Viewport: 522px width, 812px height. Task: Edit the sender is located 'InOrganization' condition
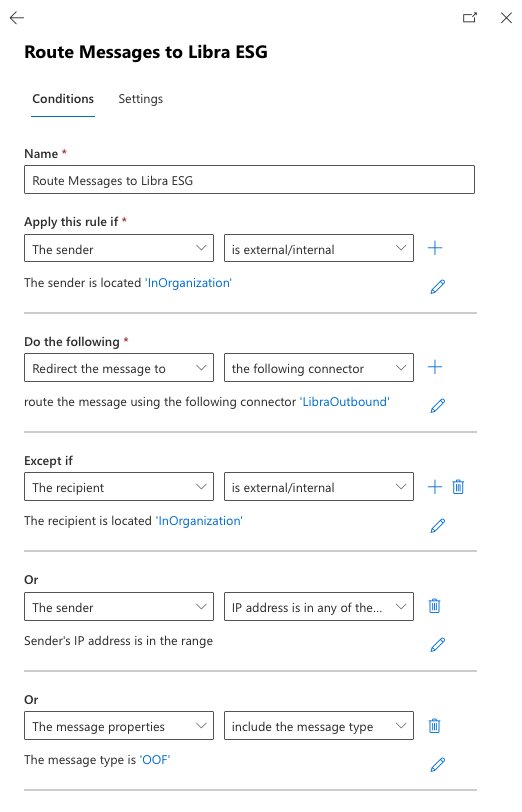click(438, 286)
